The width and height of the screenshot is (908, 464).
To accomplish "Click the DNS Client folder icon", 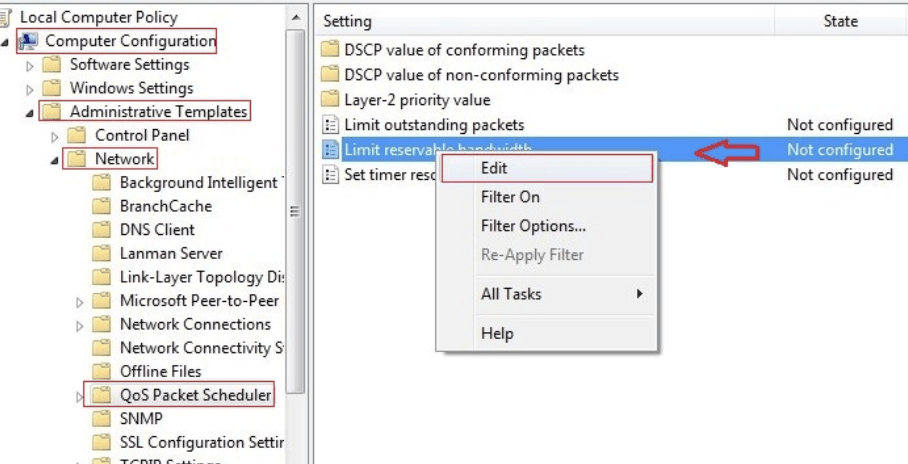I will pyautogui.click(x=101, y=230).
